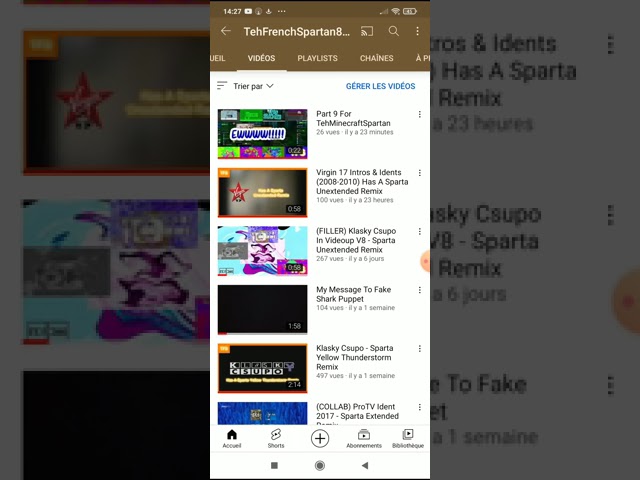Tap channel name TehFrenchSpartan8... in header
The height and width of the screenshot is (480, 640).
[296, 31]
